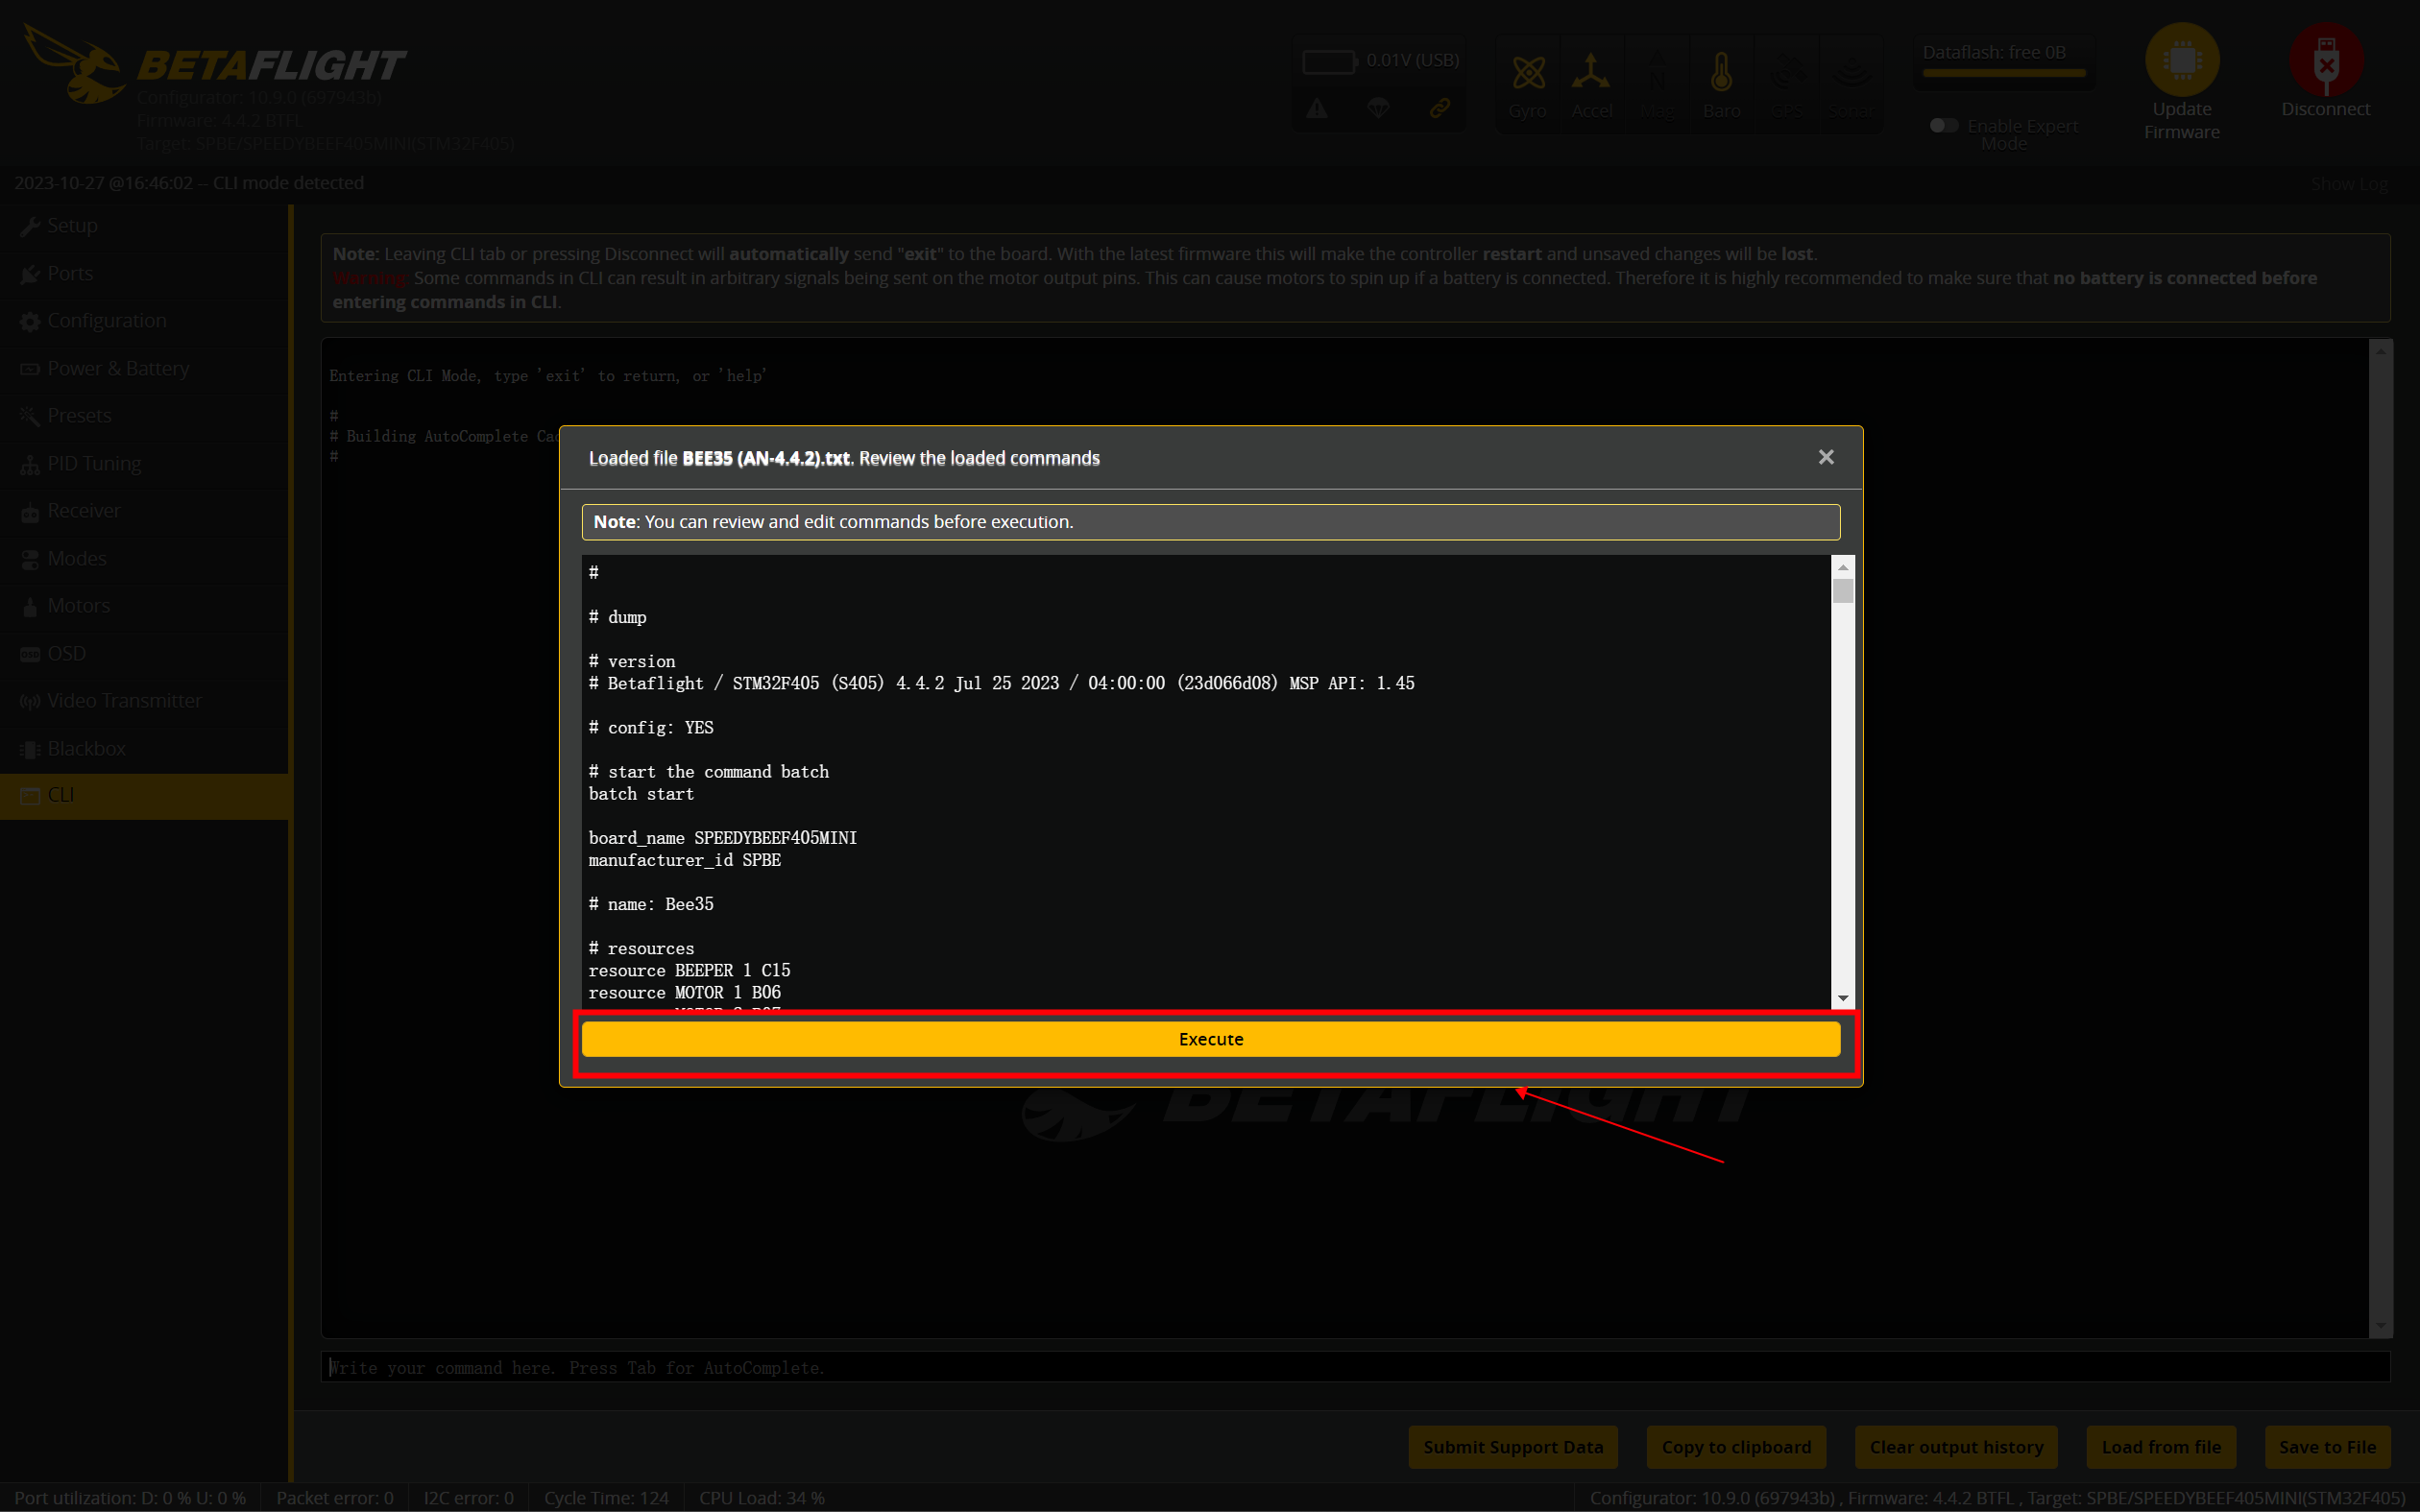Image resolution: width=2420 pixels, height=1512 pixels.
Task: Click the link status chain icon
Action: [1439, 108]
